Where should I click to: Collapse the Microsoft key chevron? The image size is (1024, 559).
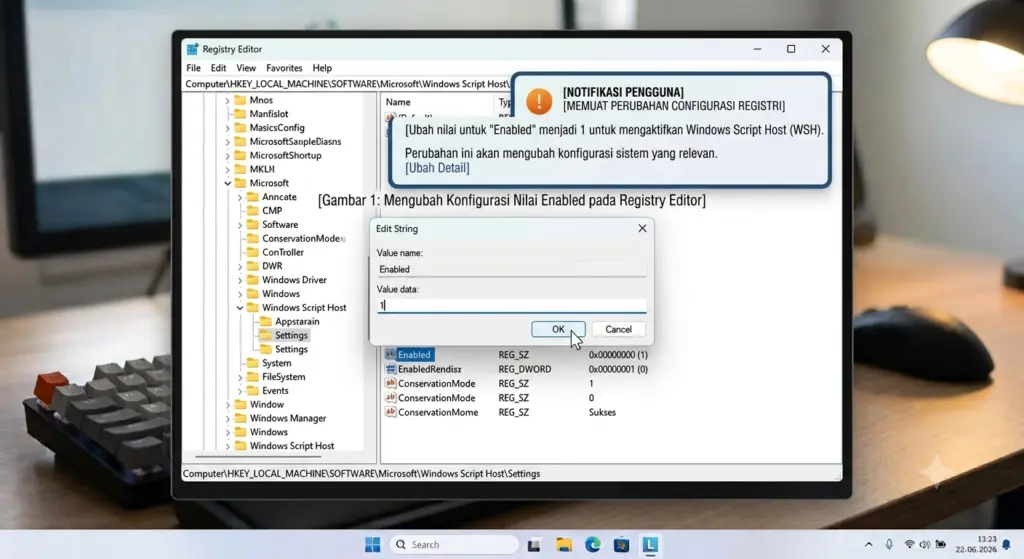point(227,183)
